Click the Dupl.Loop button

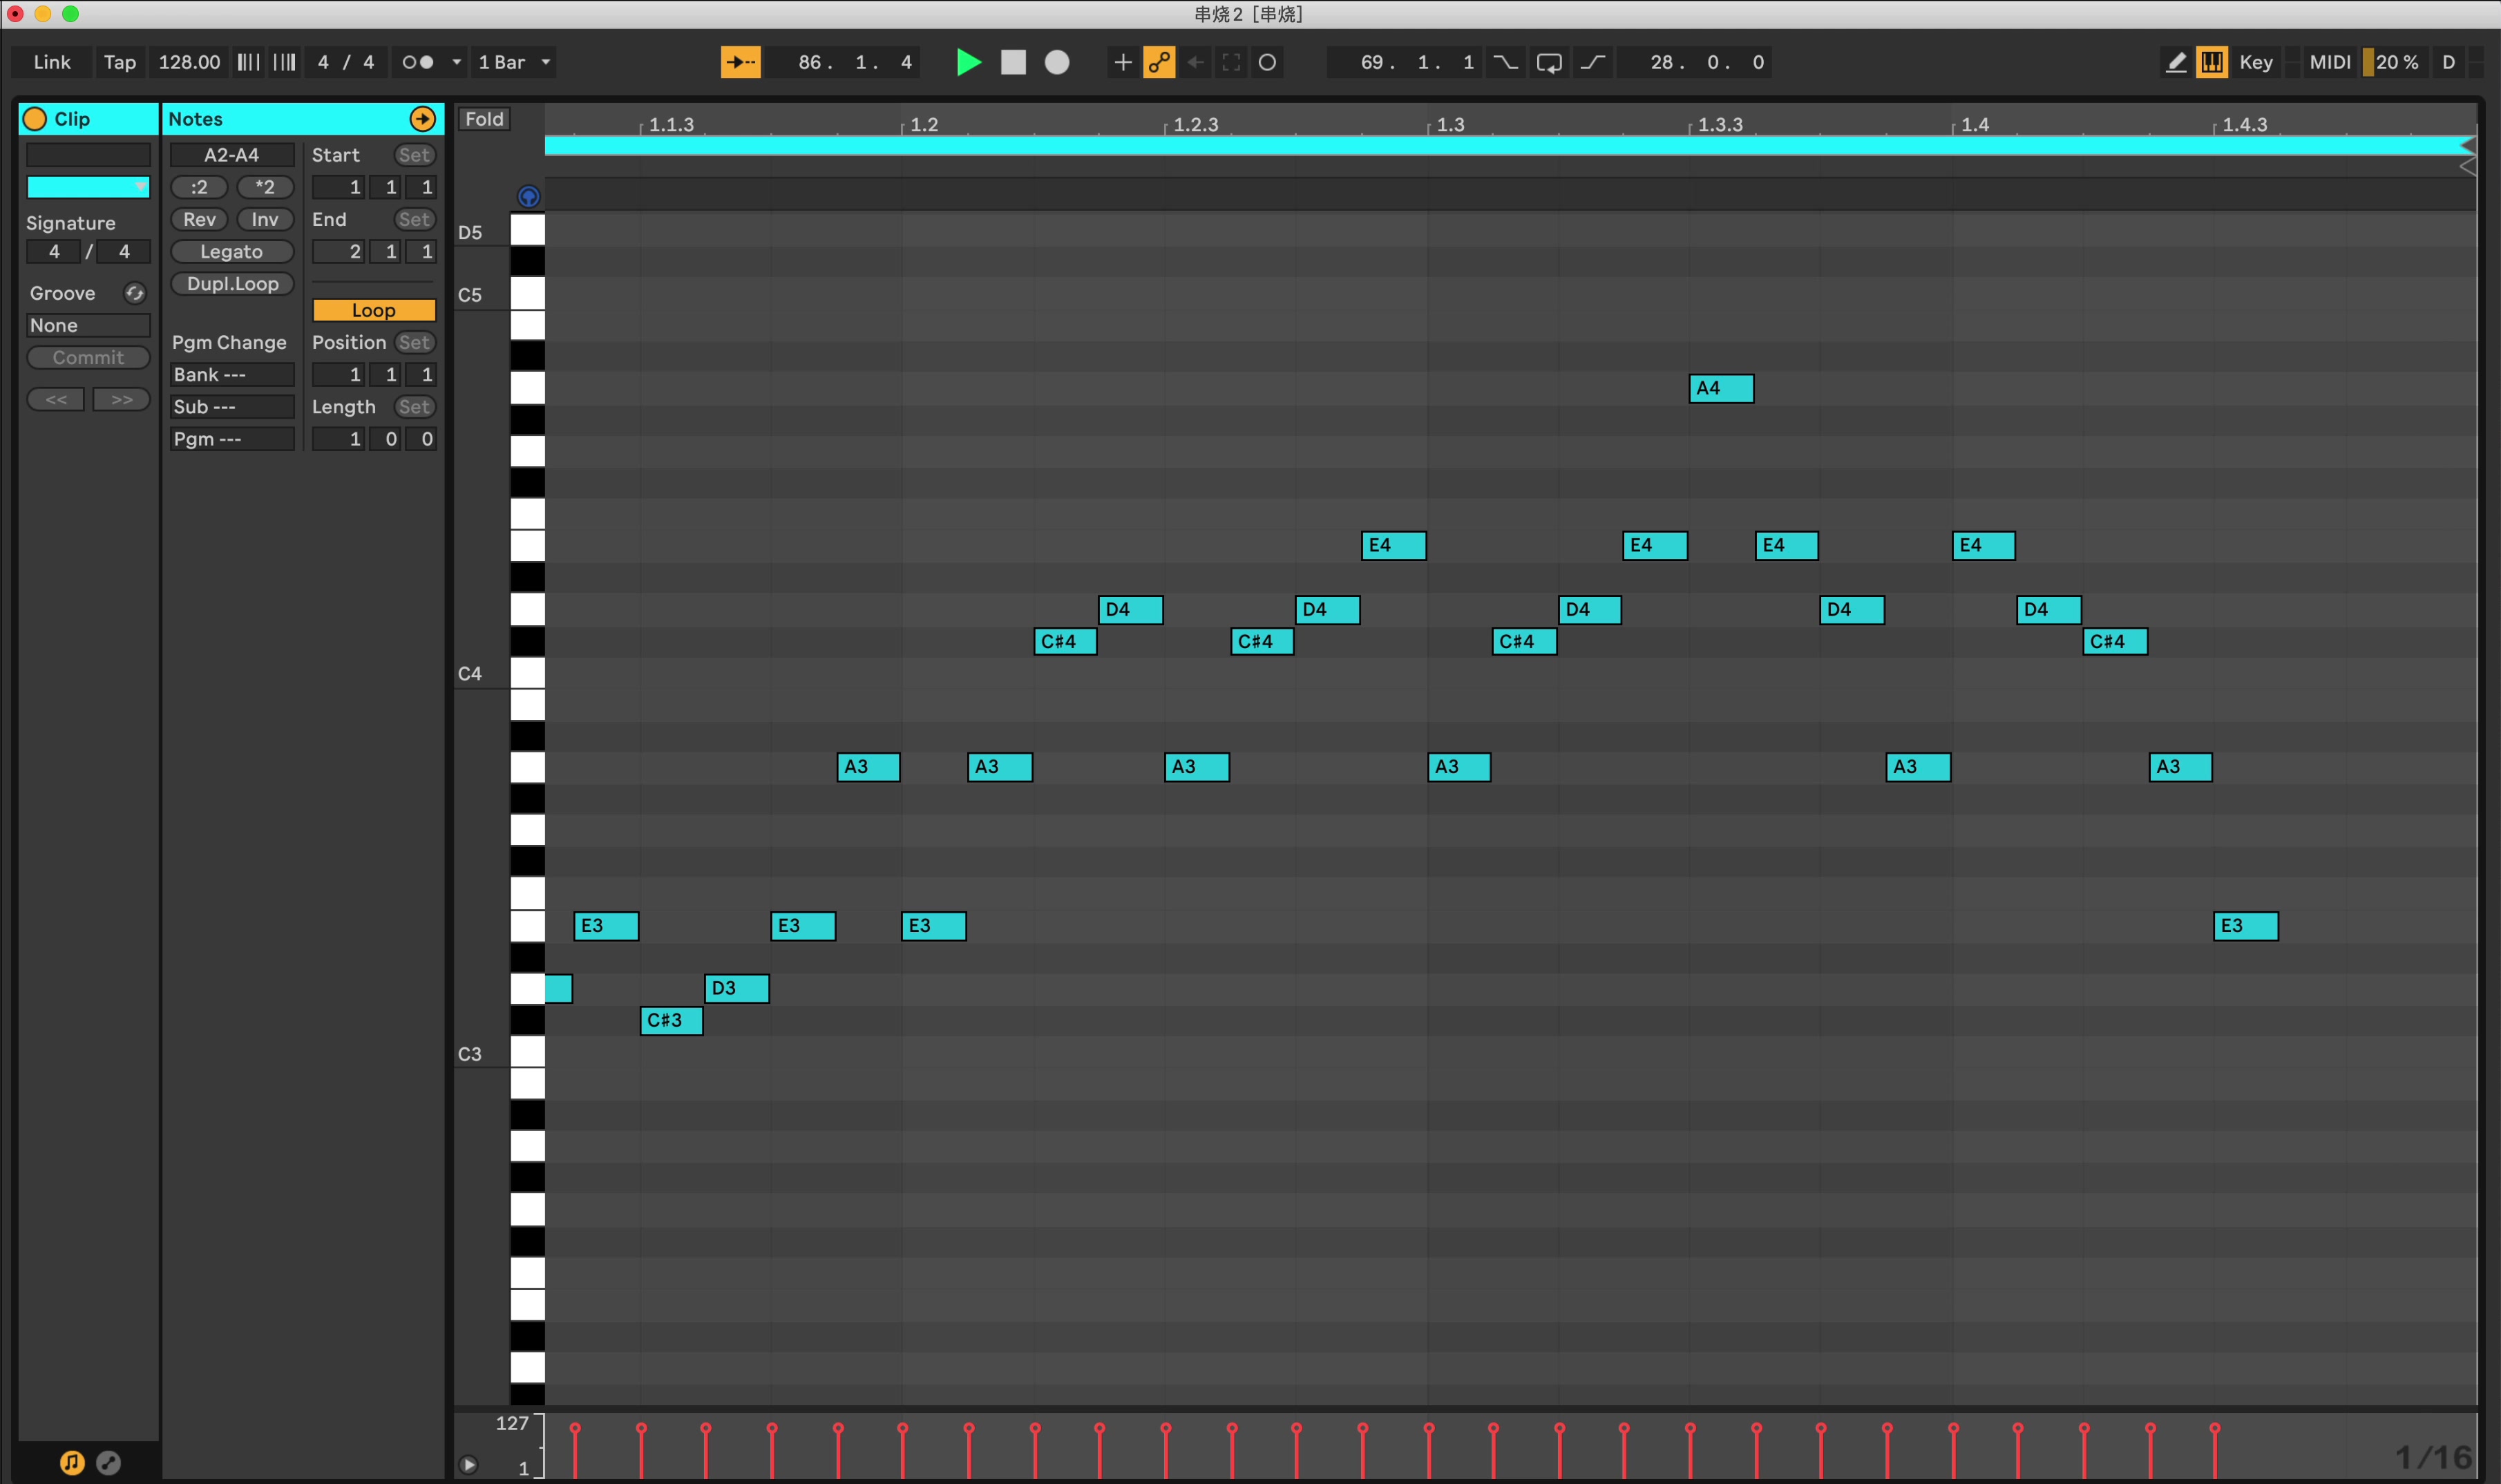coord(232,283)
